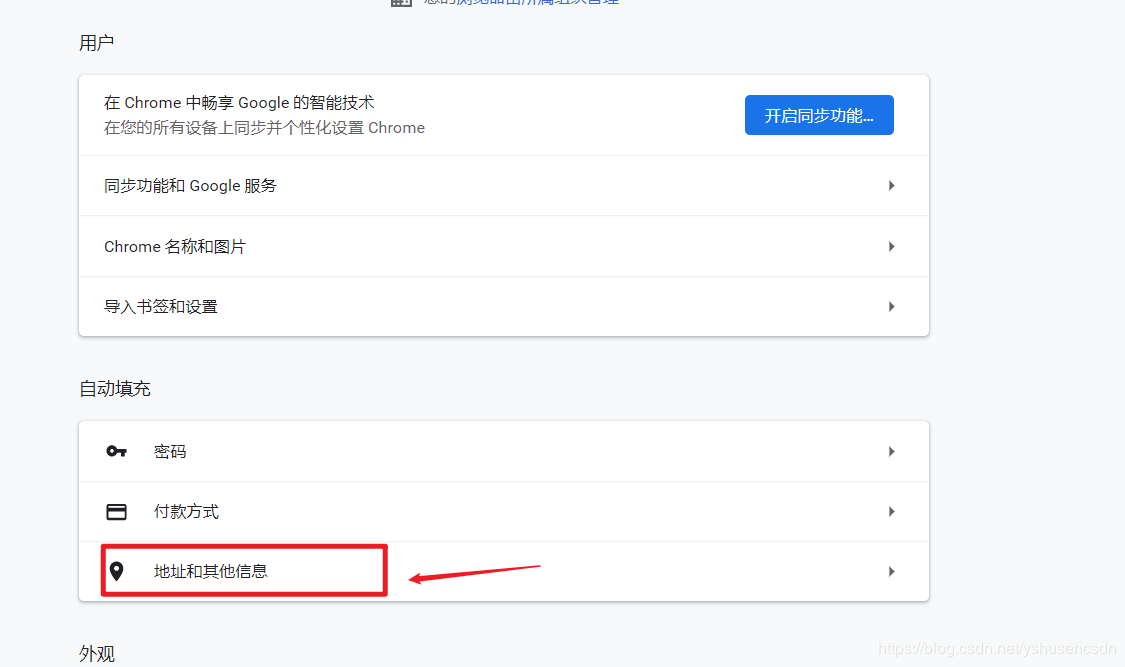Open the highlighted 地址和其他信息 label

coord(211,572)
